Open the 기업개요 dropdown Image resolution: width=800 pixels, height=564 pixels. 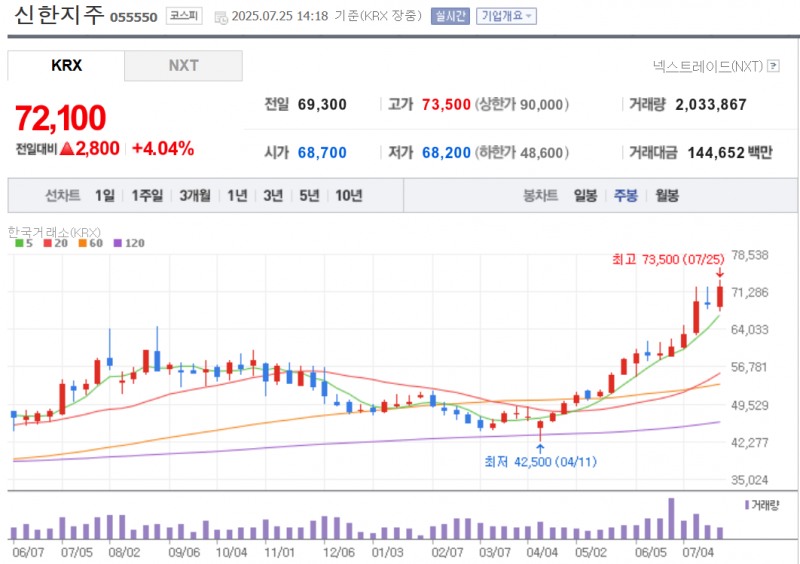click(x=506, y=16)
